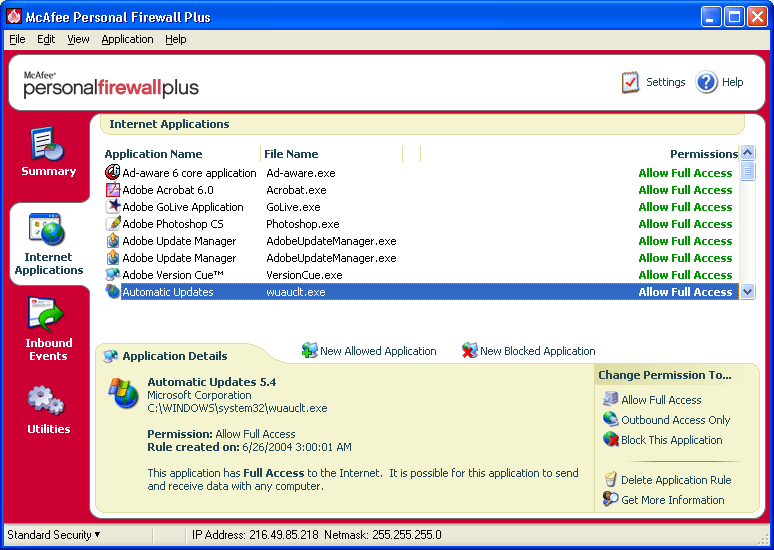Screen dimensions: 774x550
Task: Click Allow Full Access for Photoshop.exe row
Action: pyautogui.click(x=685, y=224)
